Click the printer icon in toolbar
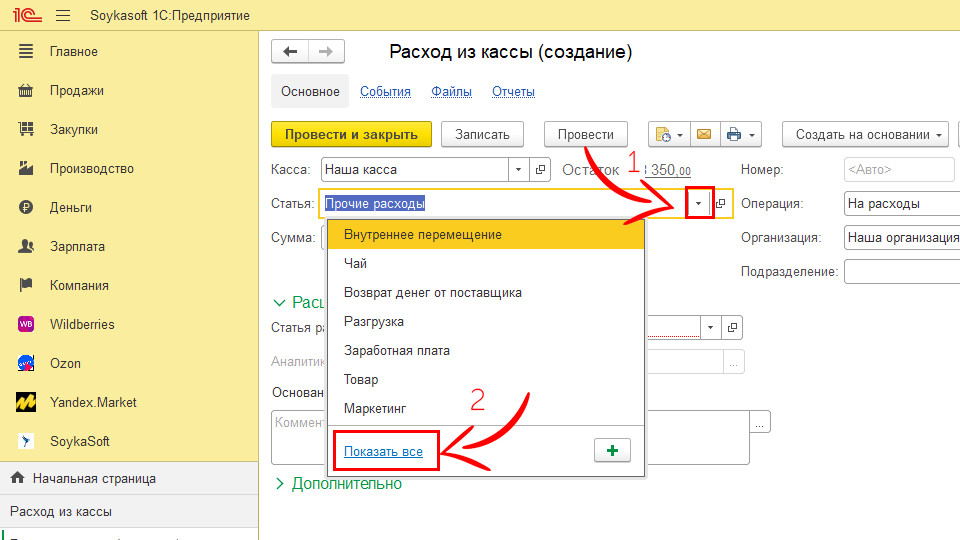The height and width of the screenshot is (540, 960). pyautogui.click(x=734, y=134)
